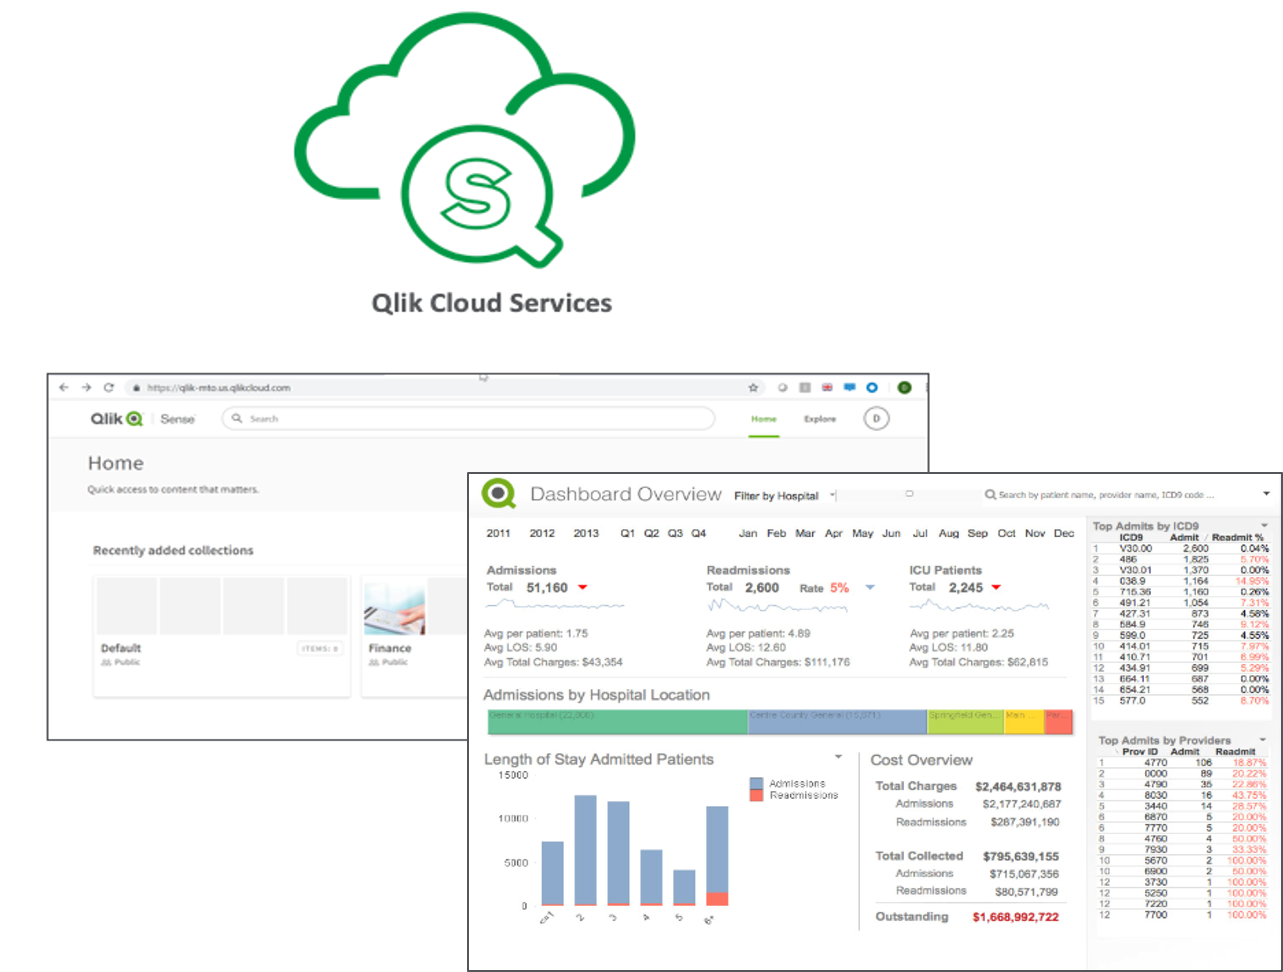This screenshot has width=1283, height=972.
Task: Expand the dropdown arrow after the dashboard search
Action: coord(1266,494)
